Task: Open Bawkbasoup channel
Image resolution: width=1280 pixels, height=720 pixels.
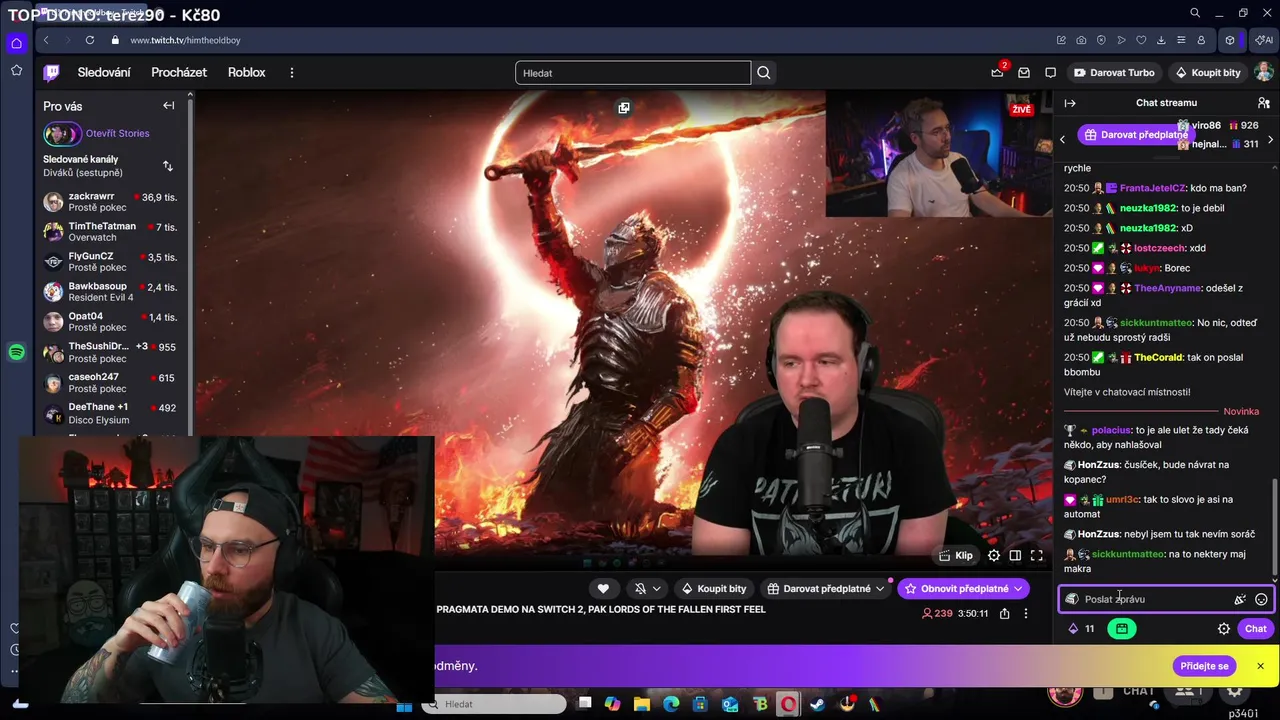Action: 110,292
